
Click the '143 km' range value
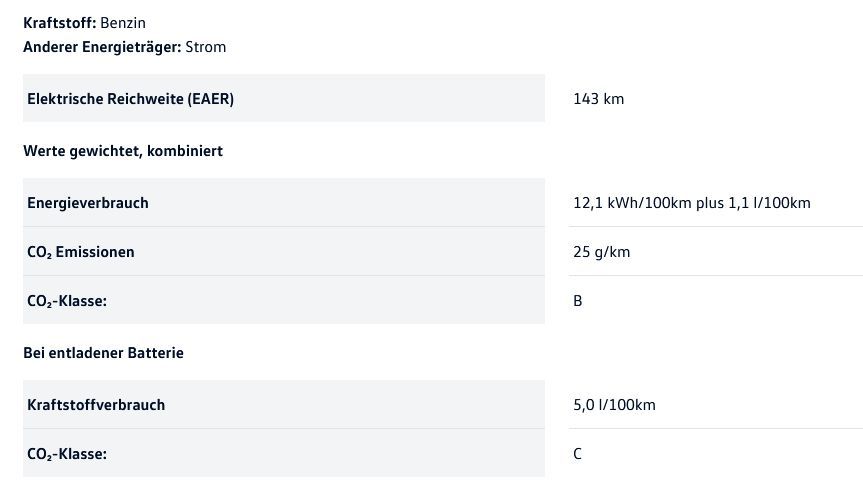pos(599,98)
